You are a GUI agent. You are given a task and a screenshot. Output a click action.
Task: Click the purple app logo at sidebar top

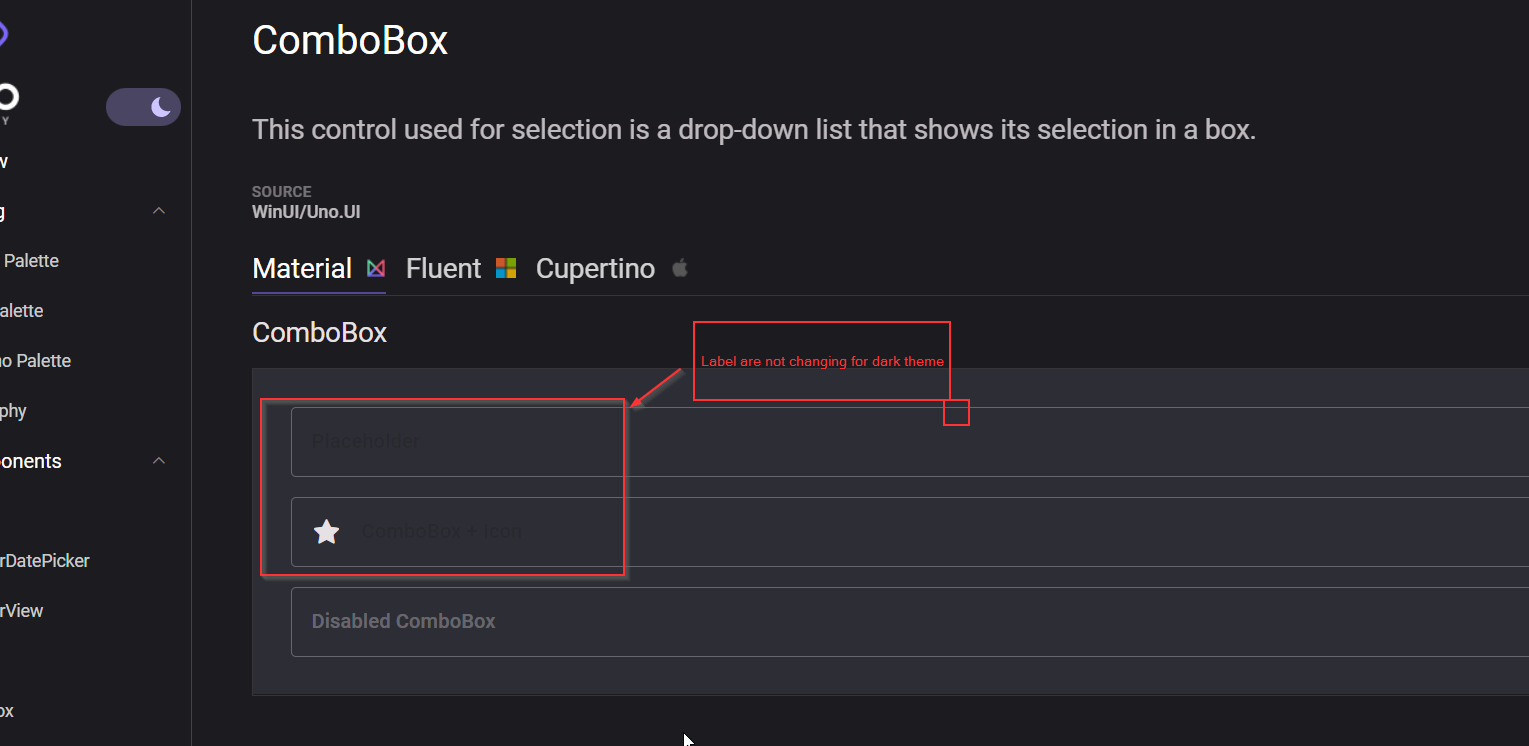pos(4,32)
